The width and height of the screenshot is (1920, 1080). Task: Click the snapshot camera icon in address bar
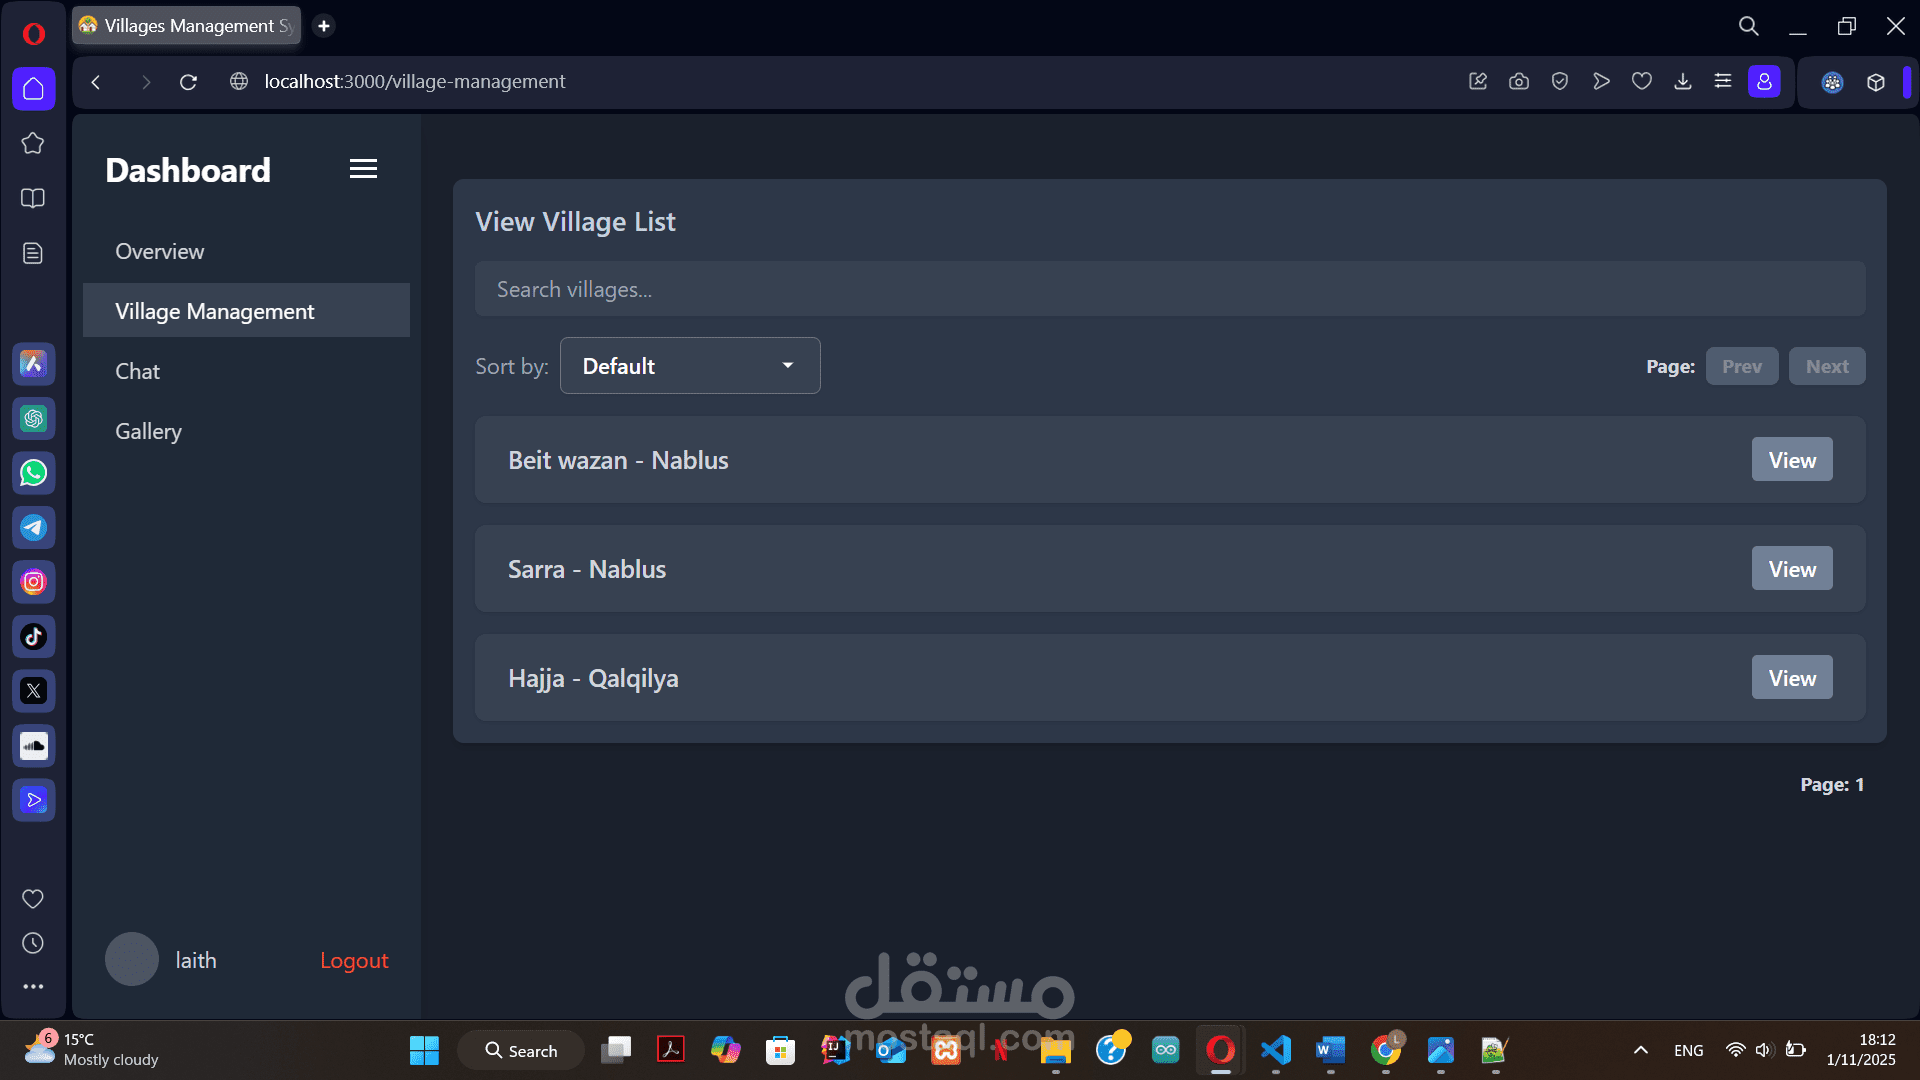(x=1519, y=82)
